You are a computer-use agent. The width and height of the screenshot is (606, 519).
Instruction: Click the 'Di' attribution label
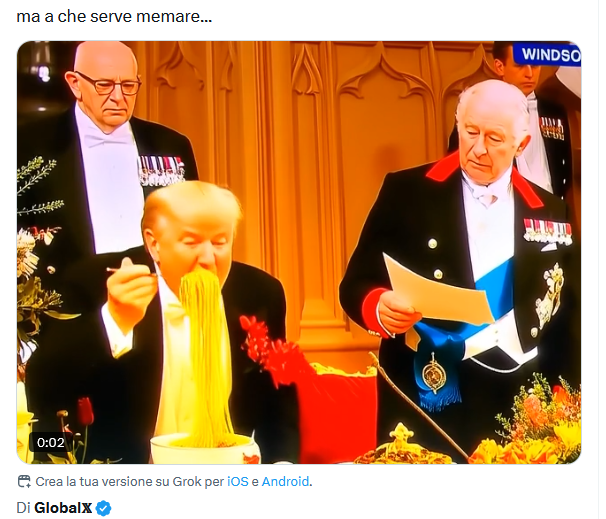pos(24,508)
